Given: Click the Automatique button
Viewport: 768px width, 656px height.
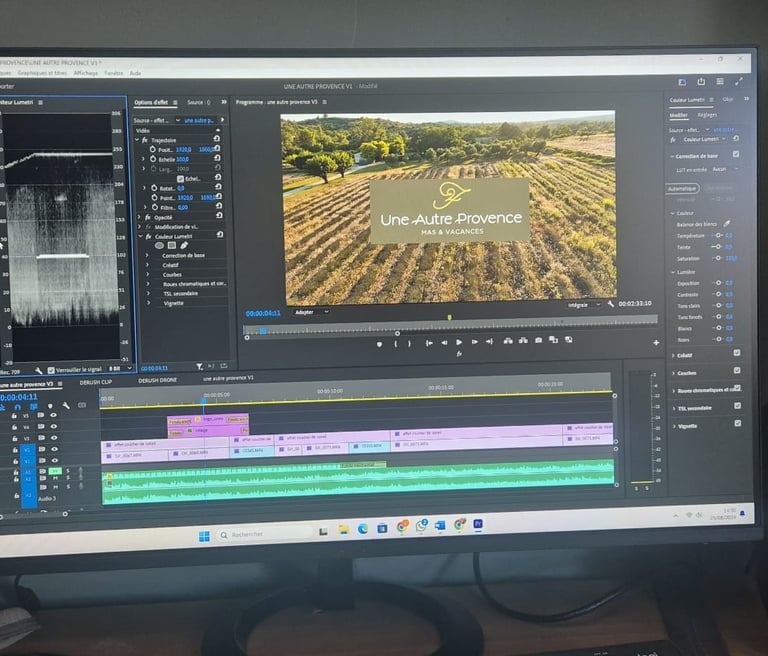Looking at the screenshot, I should point(682,188).
